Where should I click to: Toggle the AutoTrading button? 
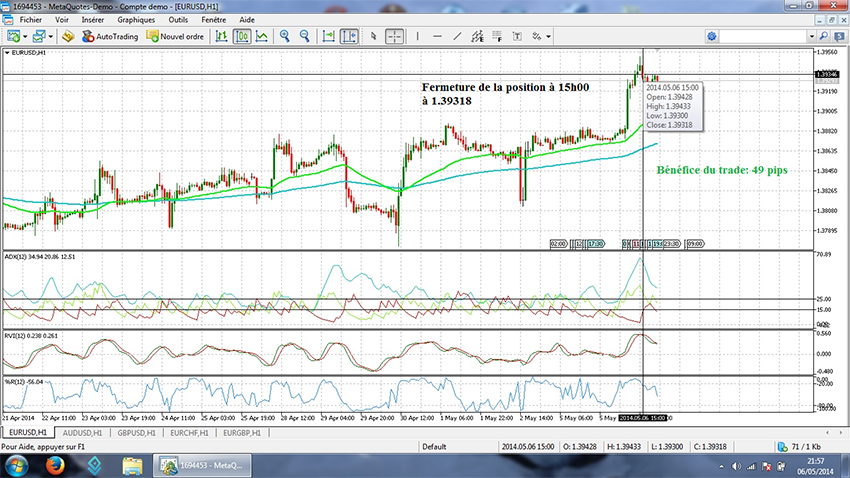tap(110, 36)
